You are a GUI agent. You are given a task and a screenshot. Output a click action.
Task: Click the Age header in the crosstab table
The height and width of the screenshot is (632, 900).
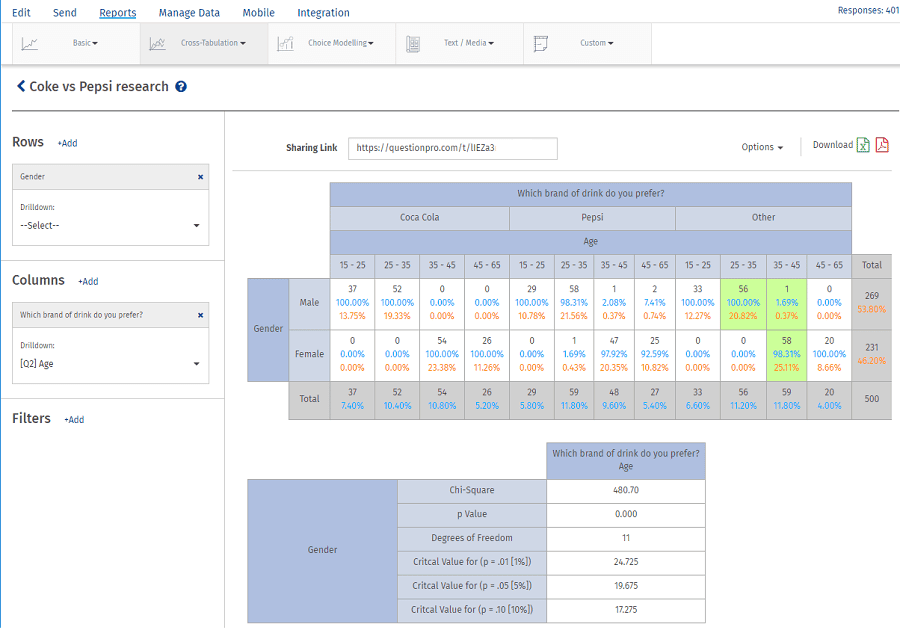[x=591, y=242]
